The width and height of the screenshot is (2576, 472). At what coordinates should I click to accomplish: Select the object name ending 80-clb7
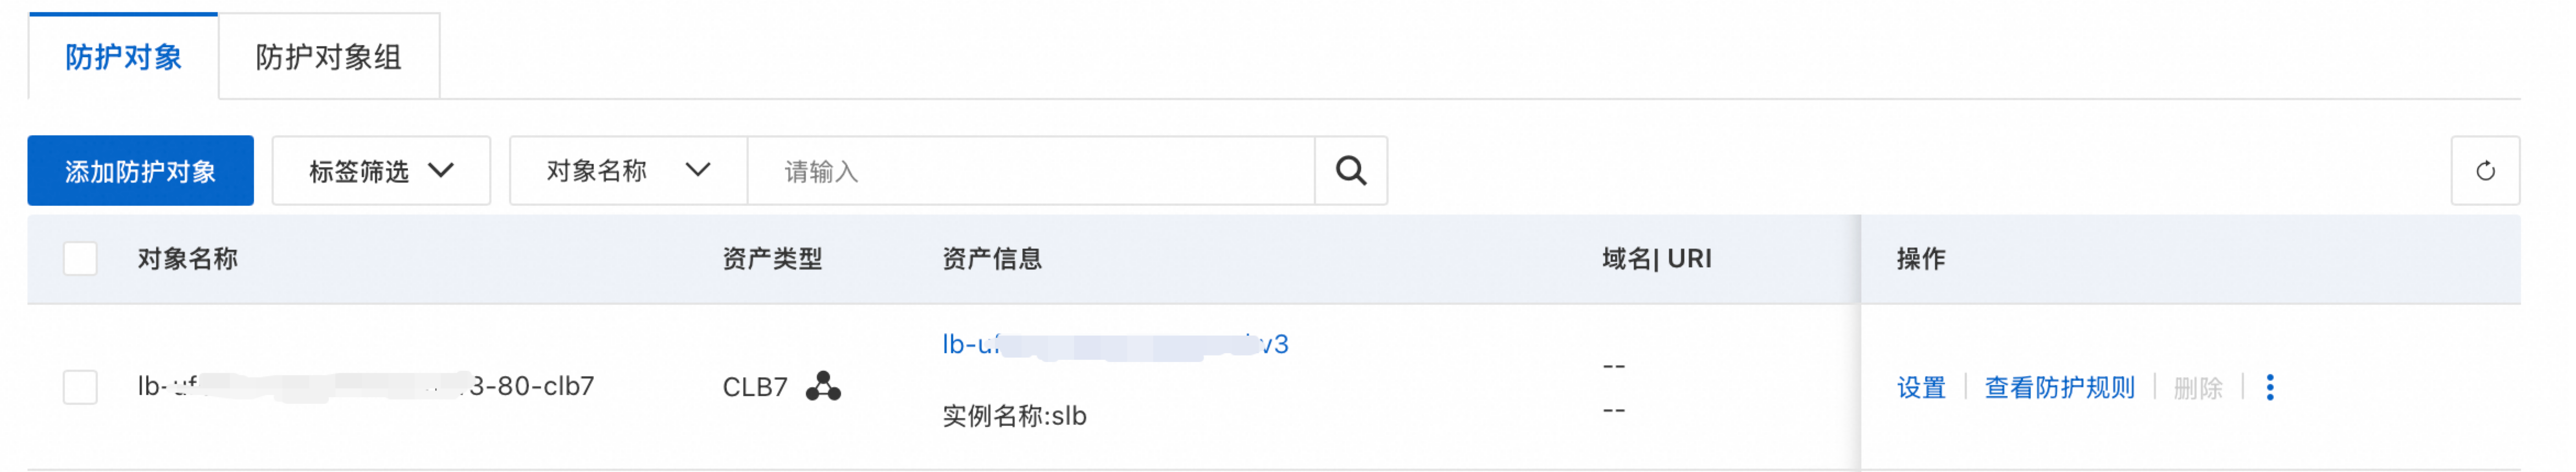[366, 386]
